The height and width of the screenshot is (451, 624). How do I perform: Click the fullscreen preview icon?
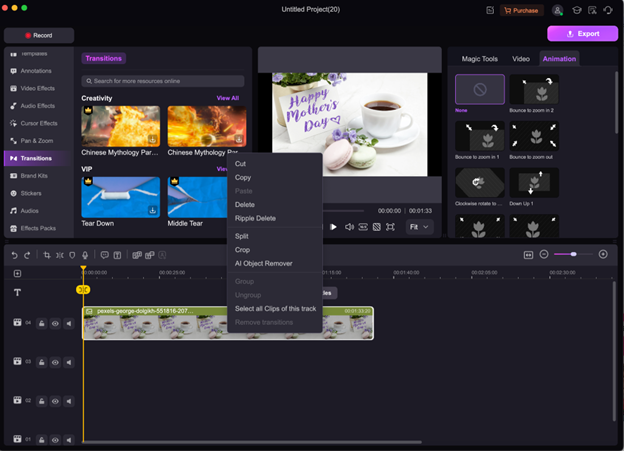tap(390, 227)
